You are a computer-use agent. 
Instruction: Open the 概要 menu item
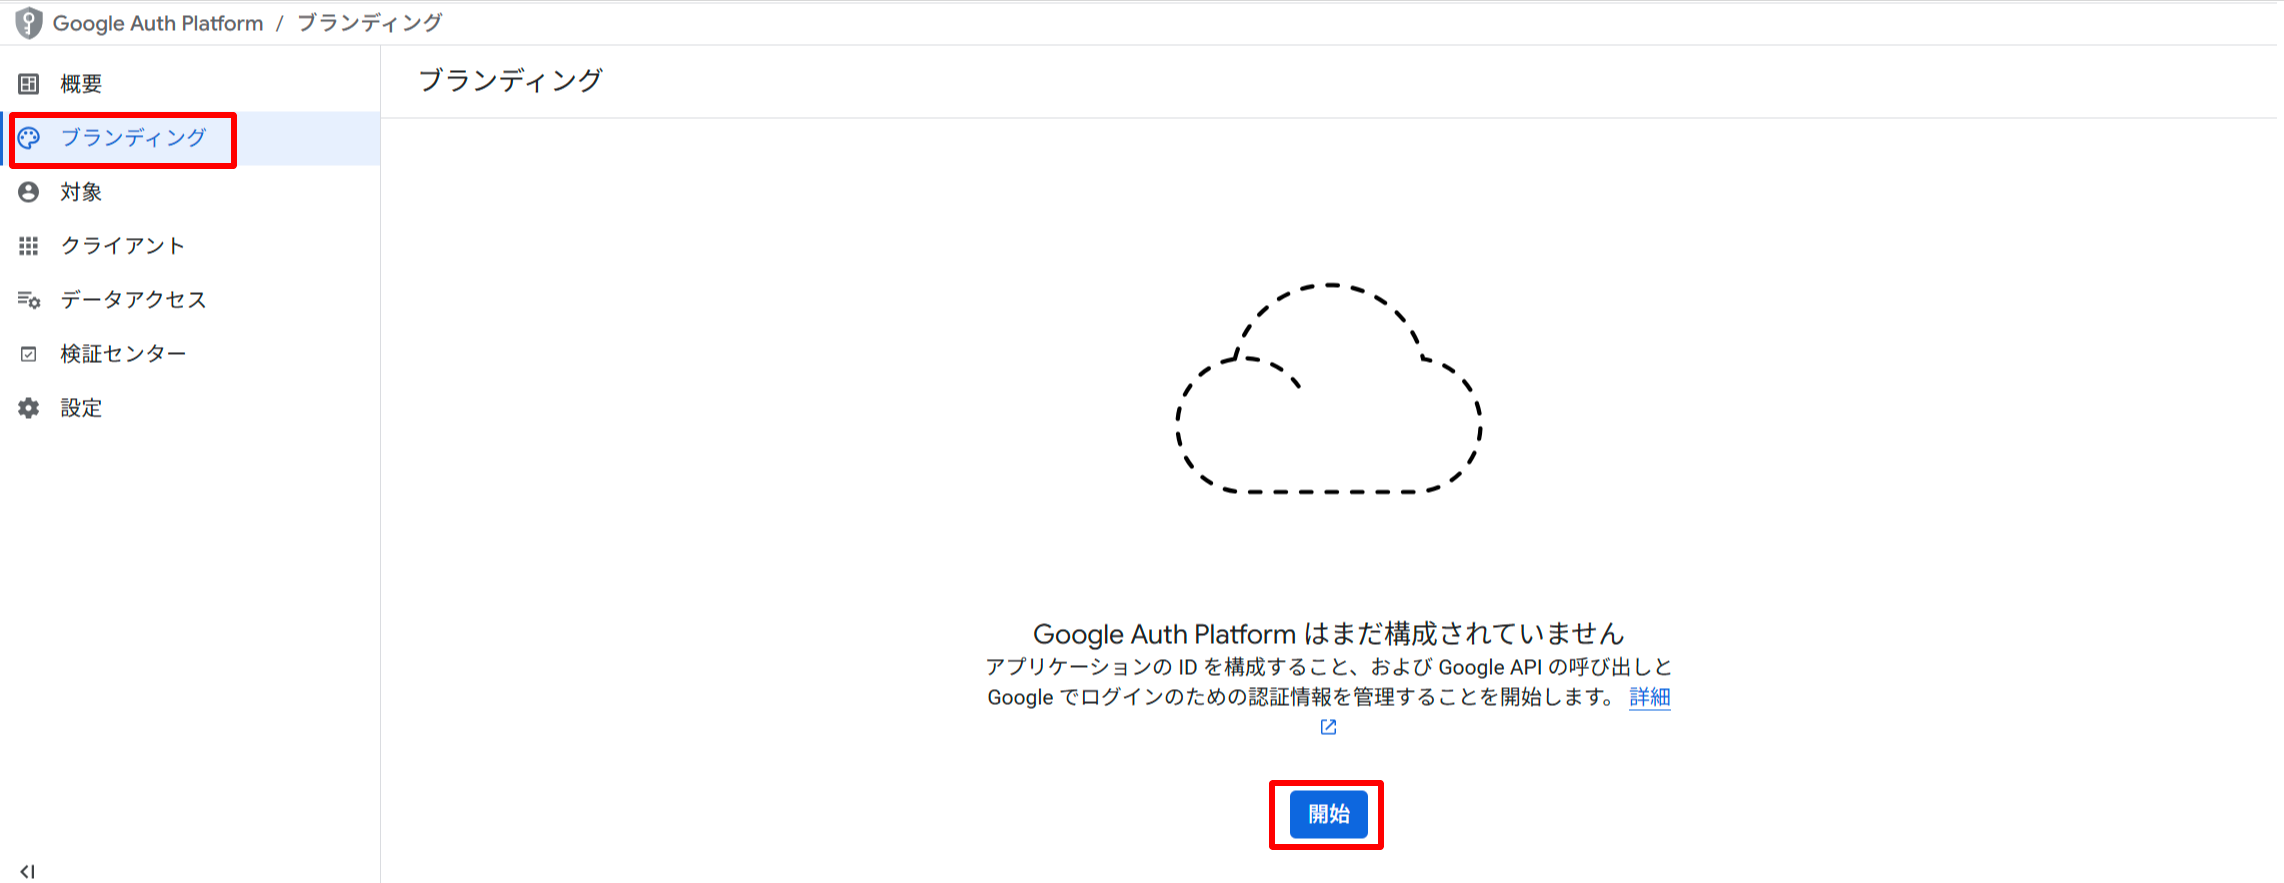tap(190, 84)
